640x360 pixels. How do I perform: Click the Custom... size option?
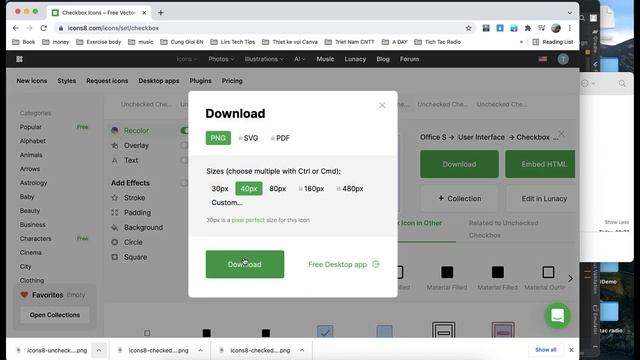[x=227, y=202]
